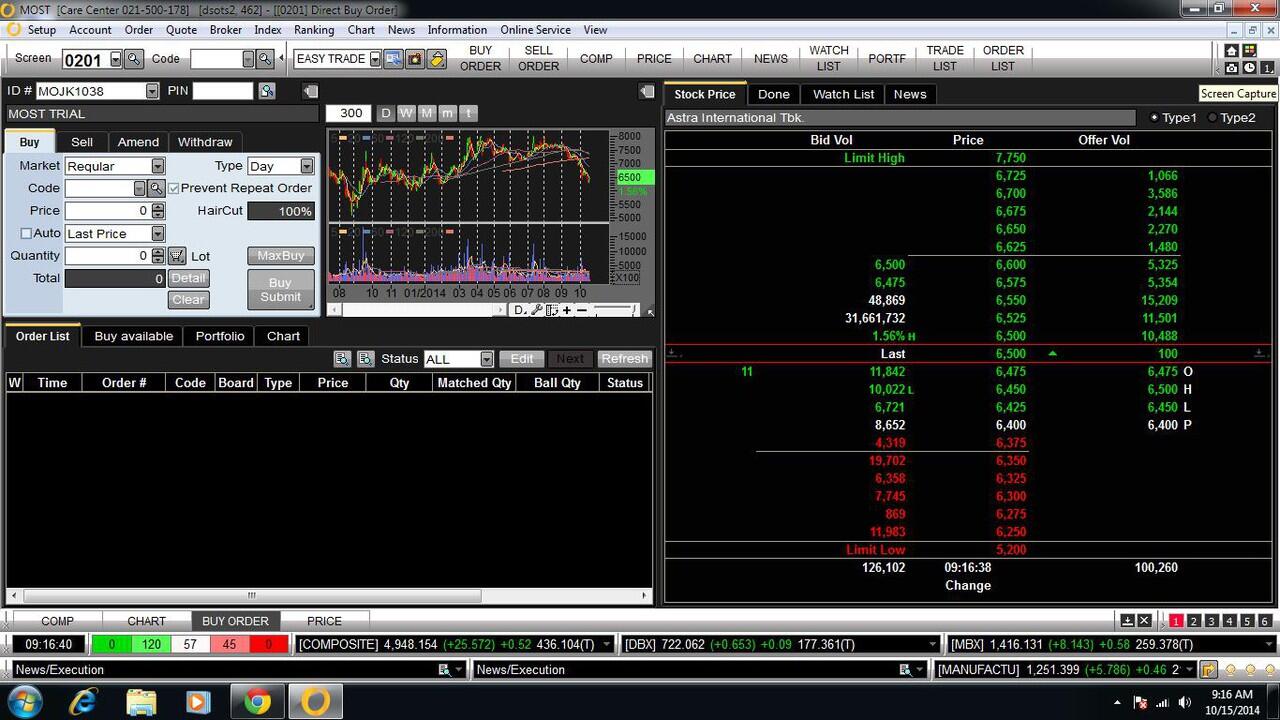Click the shopping cart icon beside Quantity
This screenshot has width=1280, height=720.
pos(177,256)
